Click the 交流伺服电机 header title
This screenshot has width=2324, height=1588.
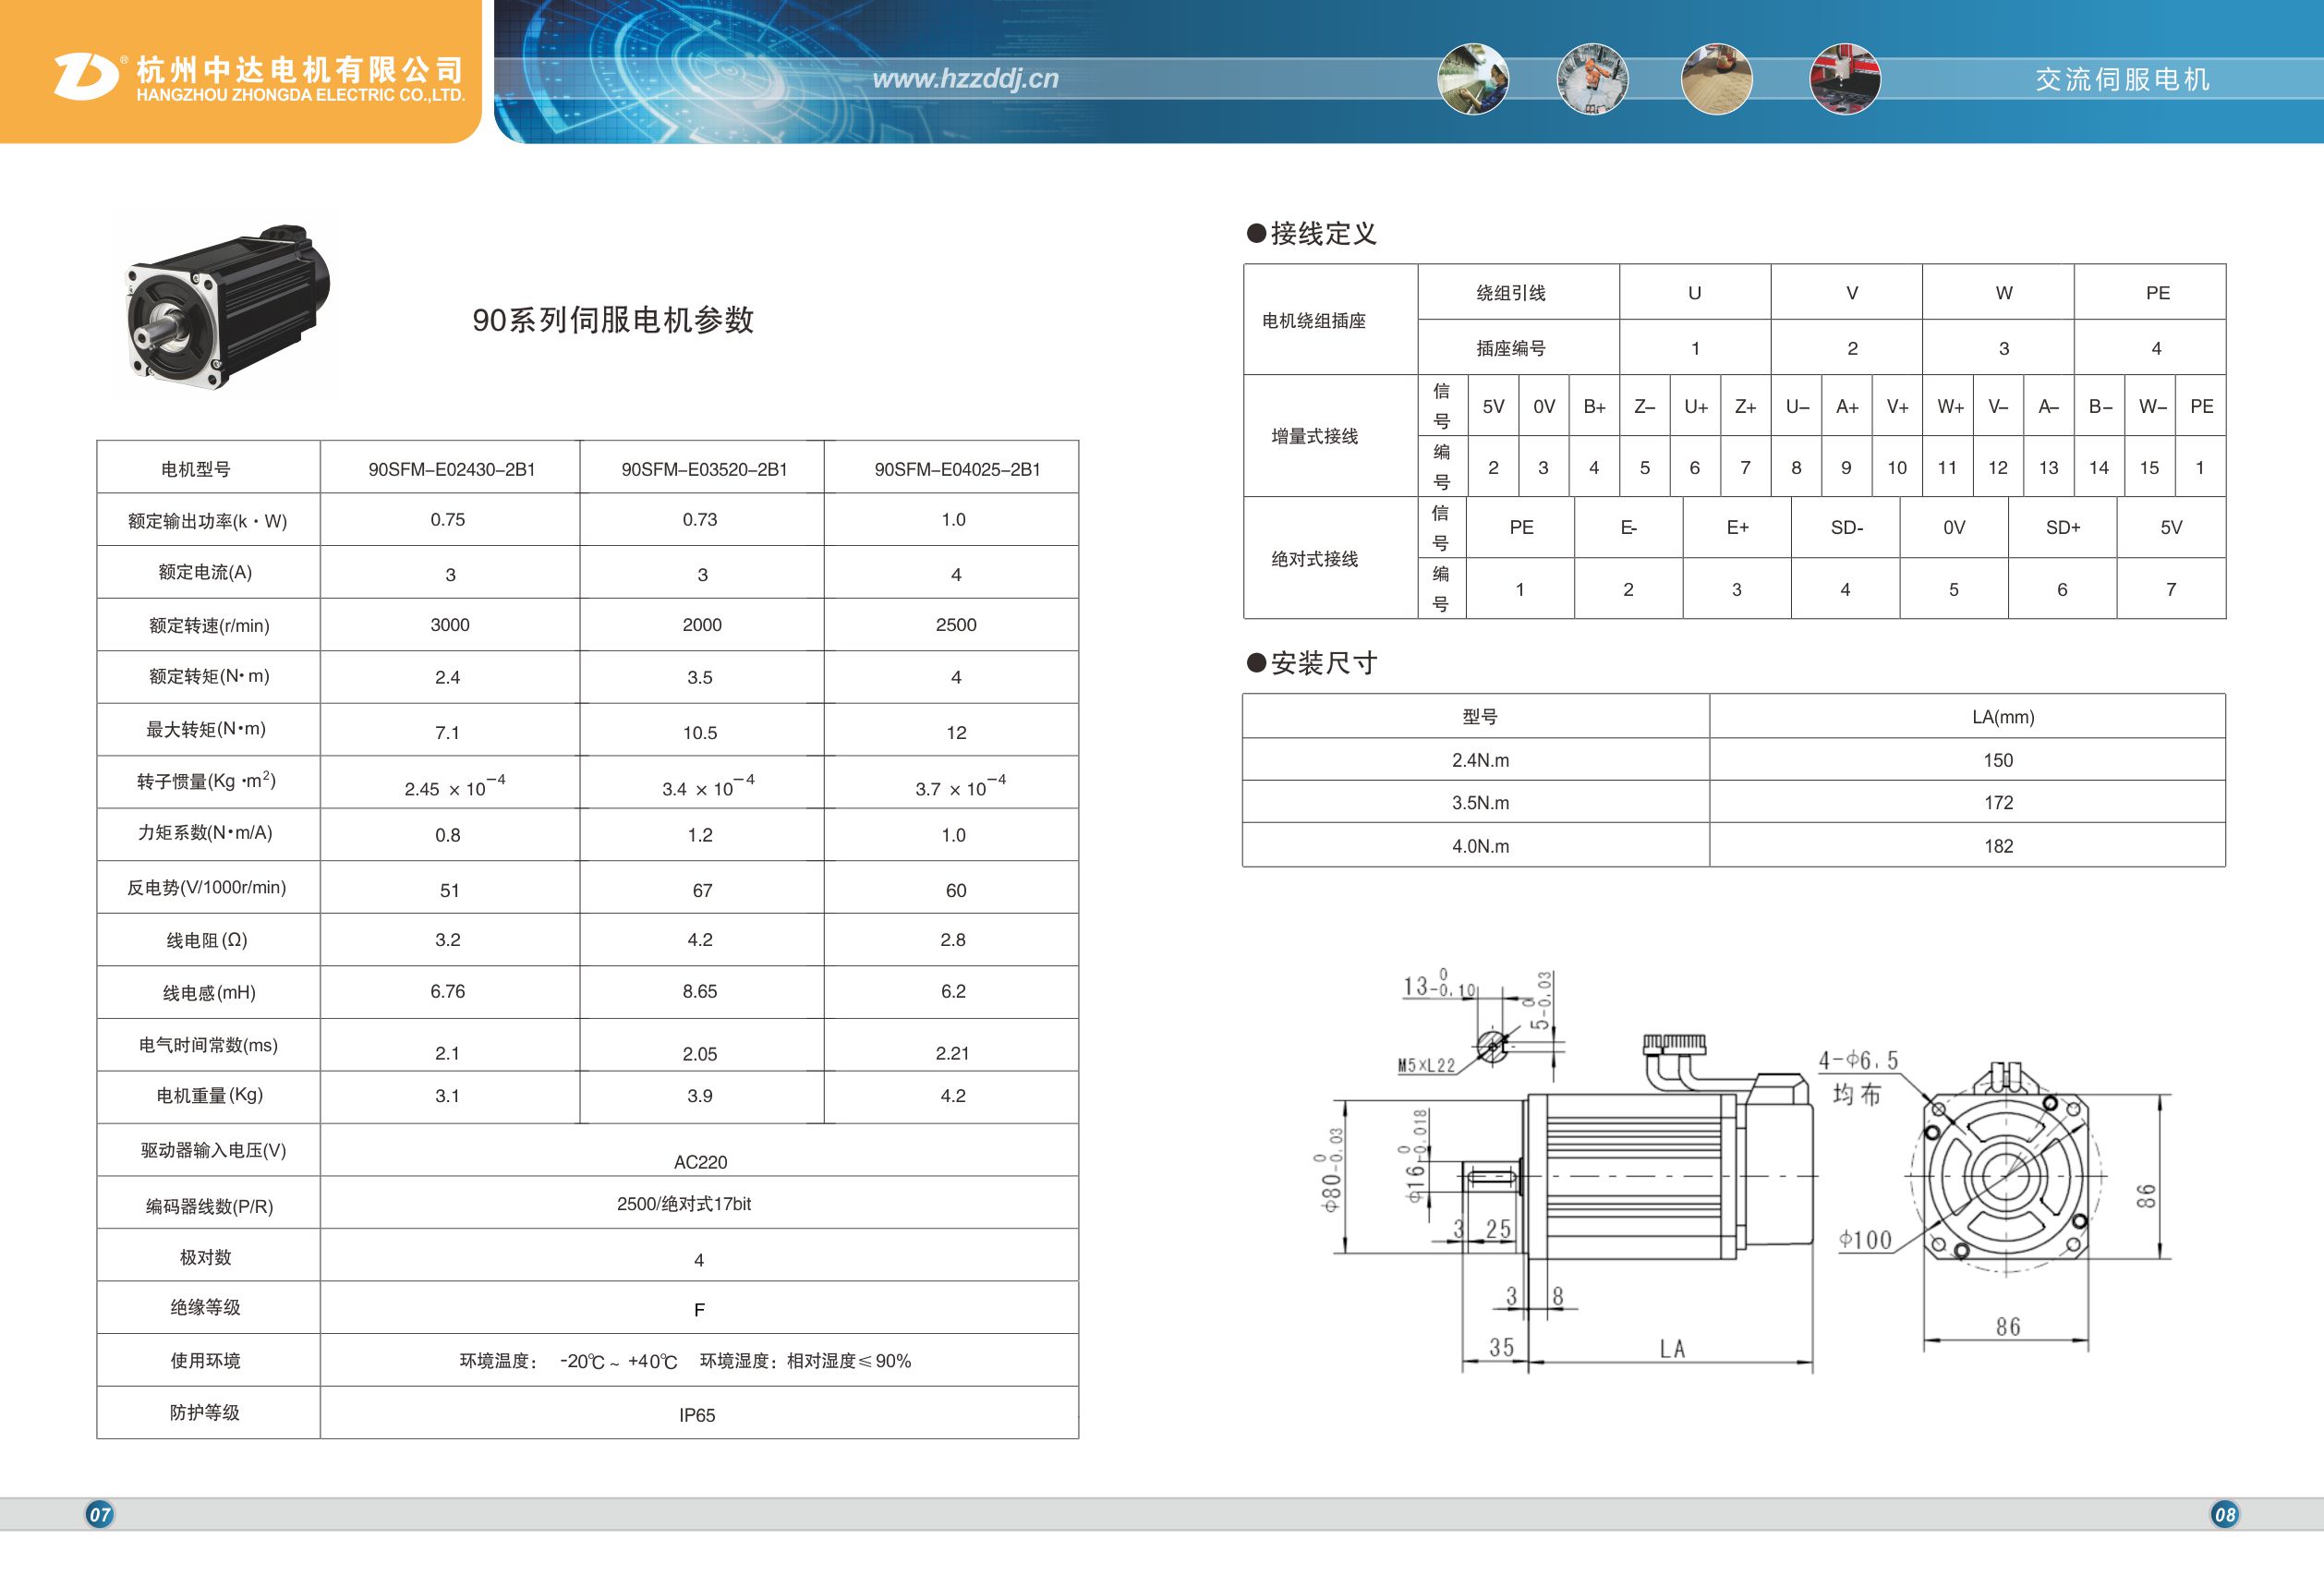click(x=2122, y=79)
